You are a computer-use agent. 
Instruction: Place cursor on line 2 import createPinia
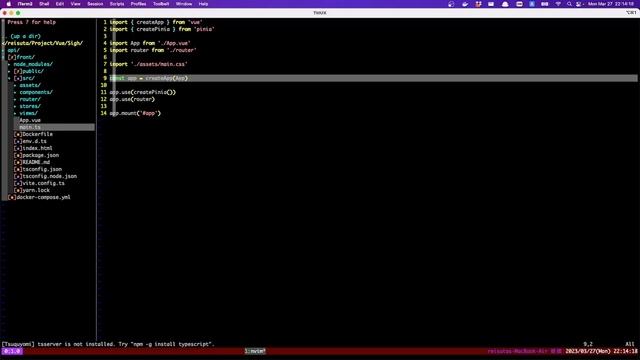pos(162,29)
